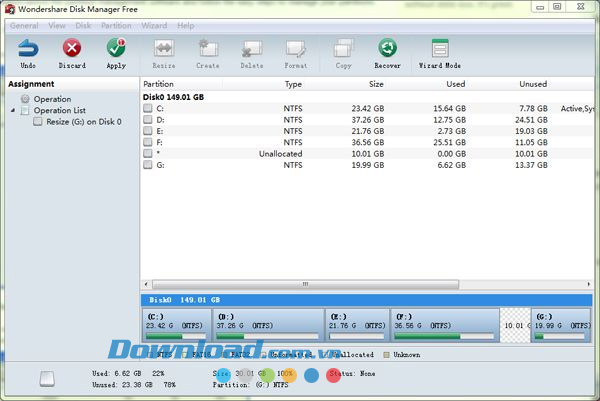Sort by the Used column header

point(456,84)
